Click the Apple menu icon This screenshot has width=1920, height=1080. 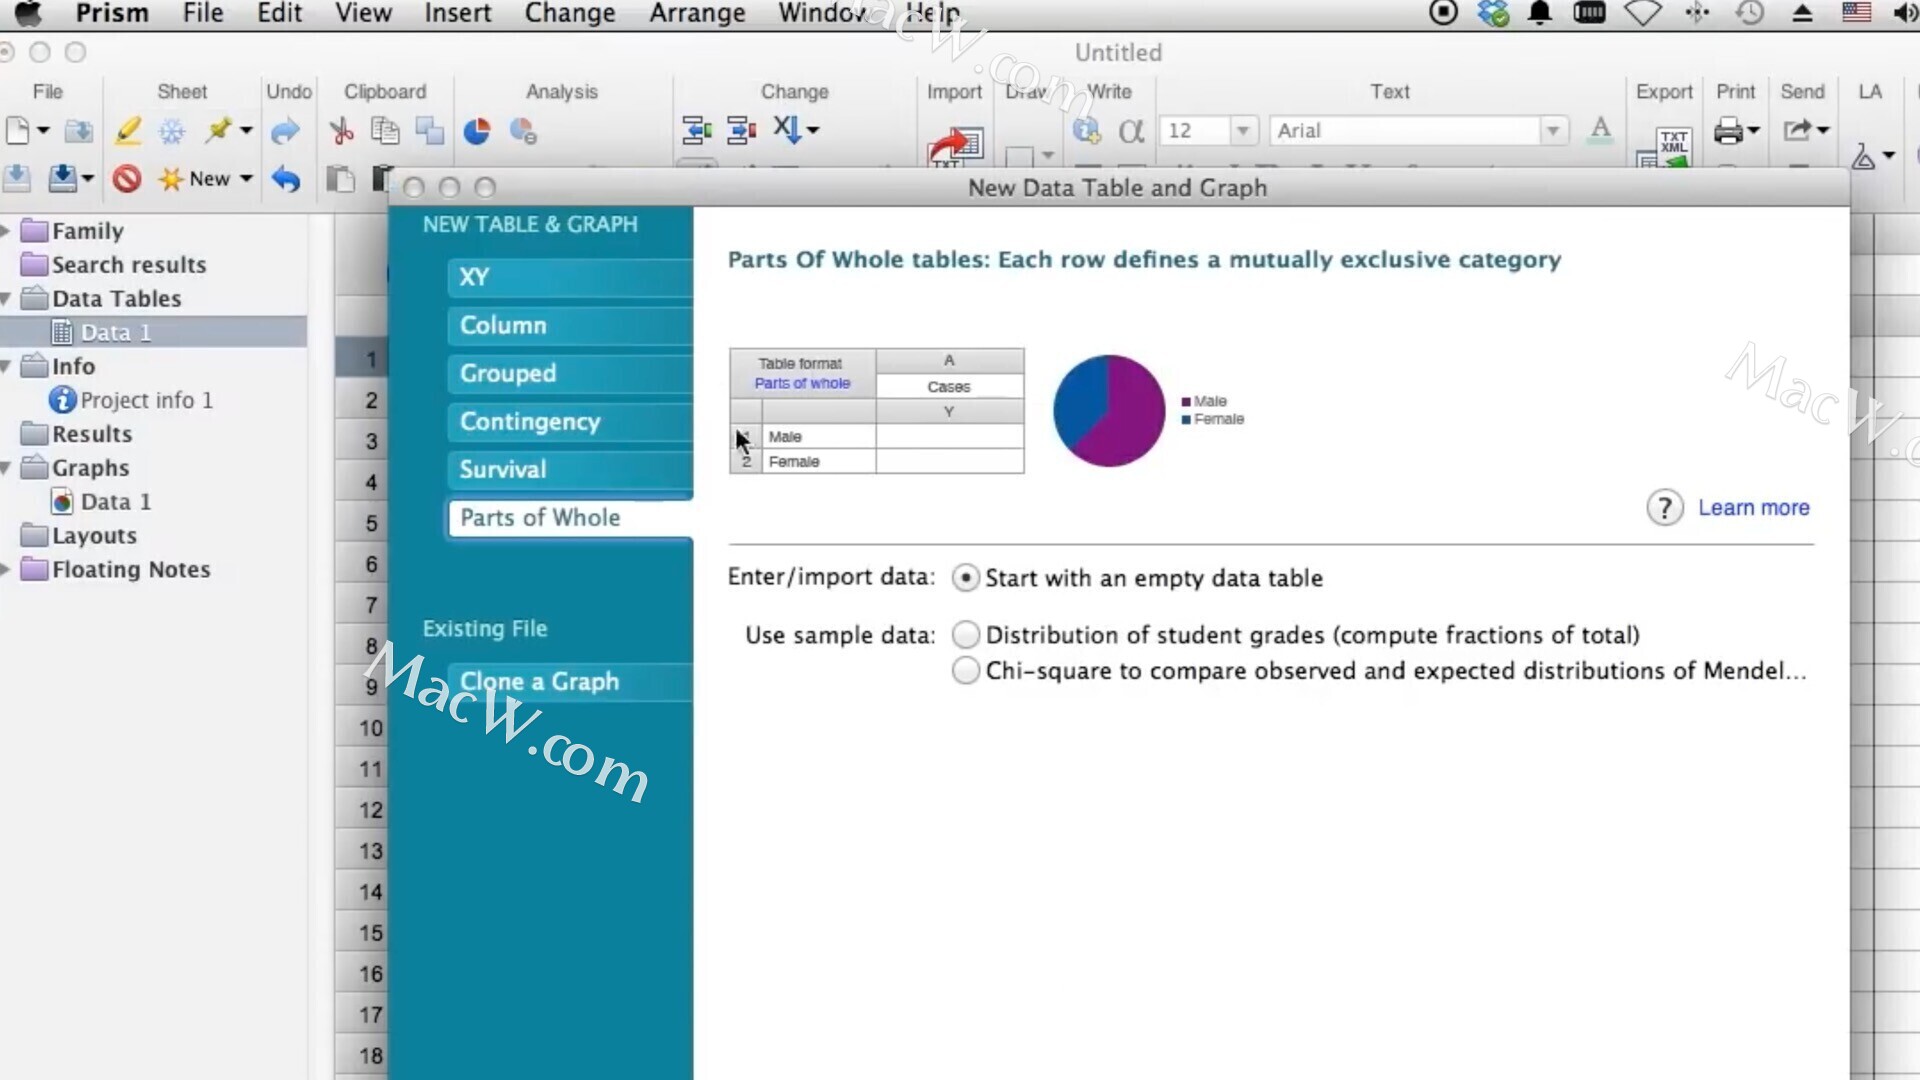[28, 13]
